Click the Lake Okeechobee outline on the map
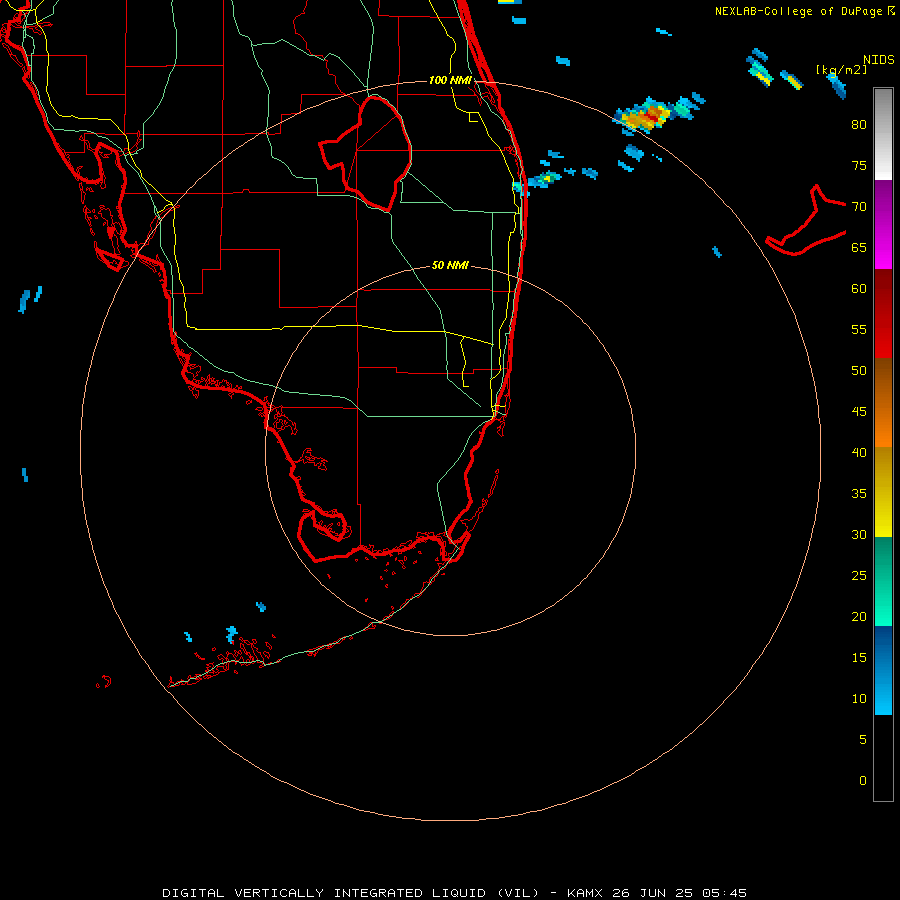The width and height of the screenshot is (900, 900). (x=366, y=153)
